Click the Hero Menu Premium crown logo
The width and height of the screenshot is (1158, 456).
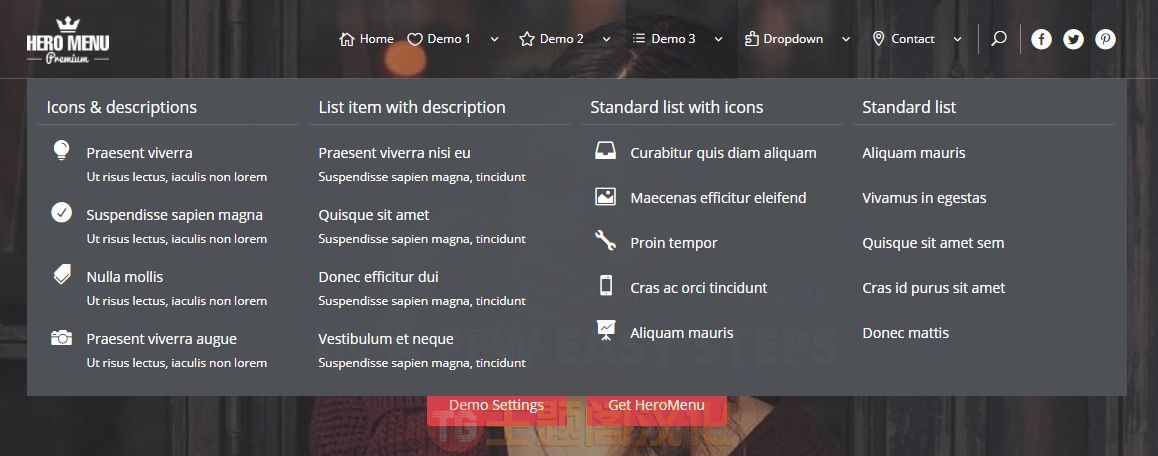[68, 40]
